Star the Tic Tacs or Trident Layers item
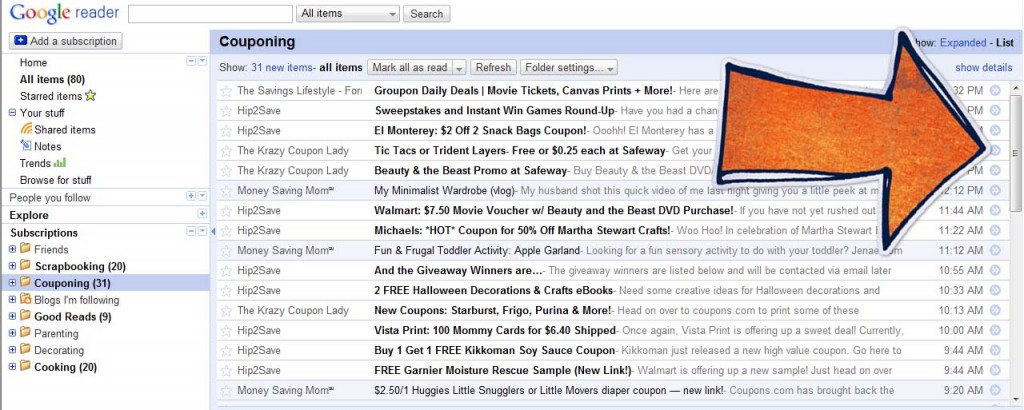The width and height of the screenshot is (1024, 410). tap(226, 151)
